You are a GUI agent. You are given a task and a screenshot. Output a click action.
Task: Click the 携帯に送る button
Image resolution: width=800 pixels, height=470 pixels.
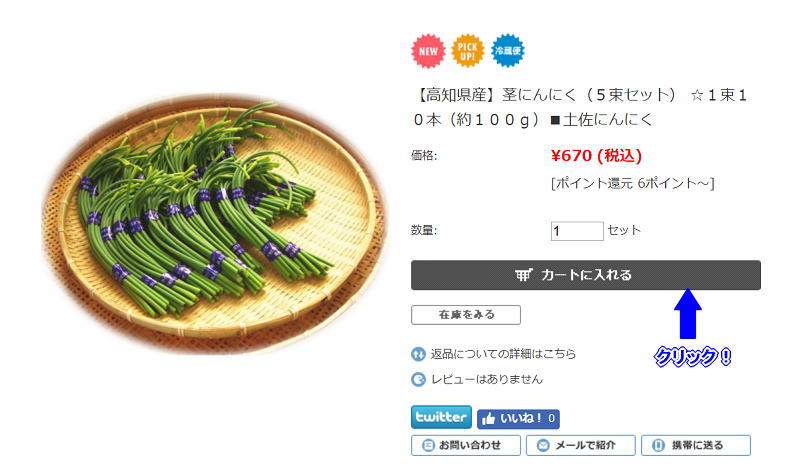(696, 446)
